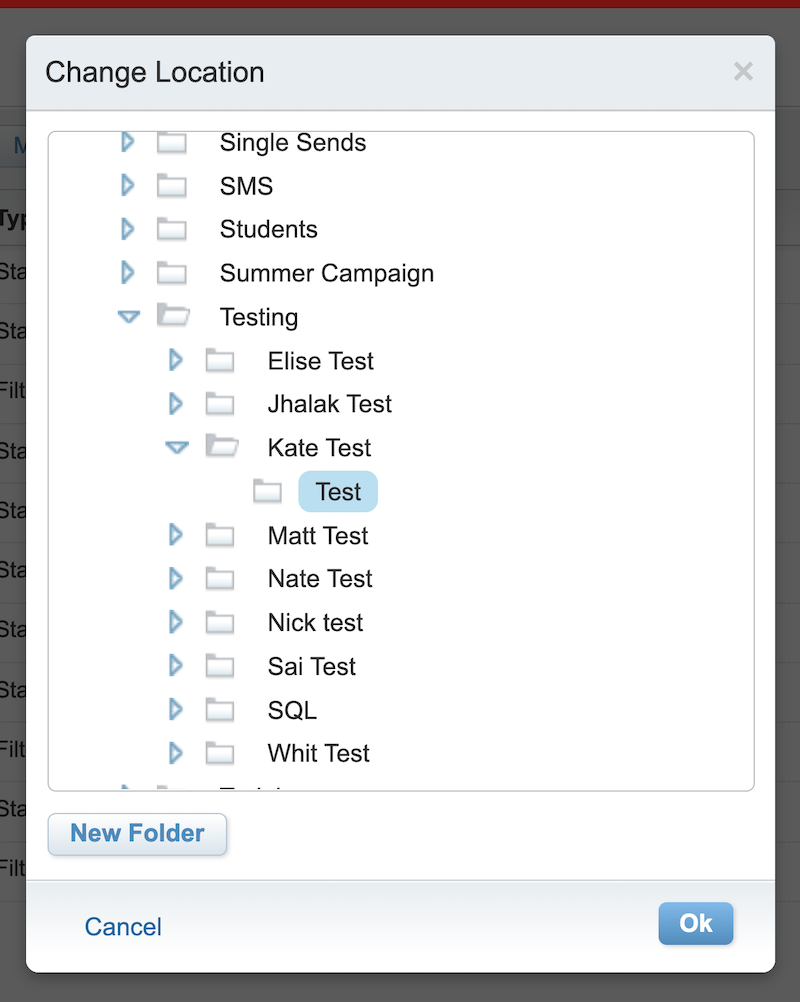Viewport: 800px width, 1002px height.
Task: Cancel the Change Location dialog
Action: click(x=123, y=927)
